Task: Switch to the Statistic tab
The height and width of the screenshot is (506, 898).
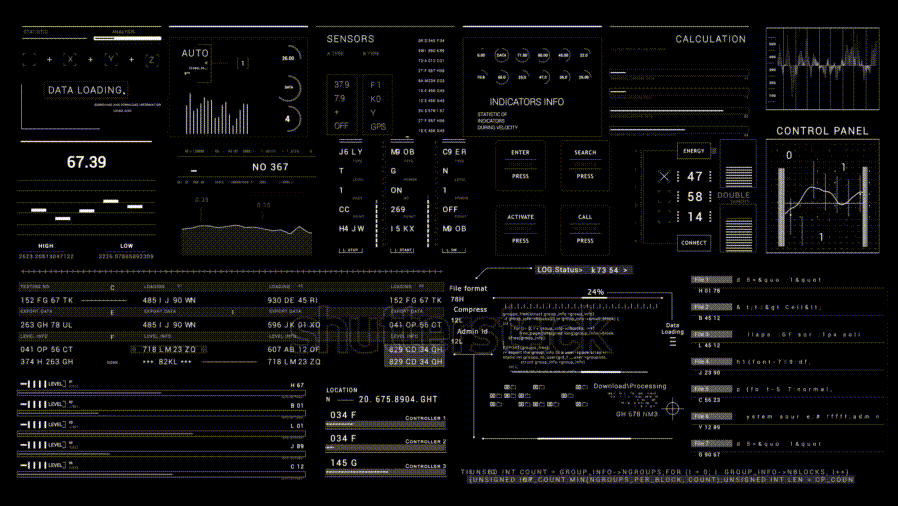Action: [36, 32]
